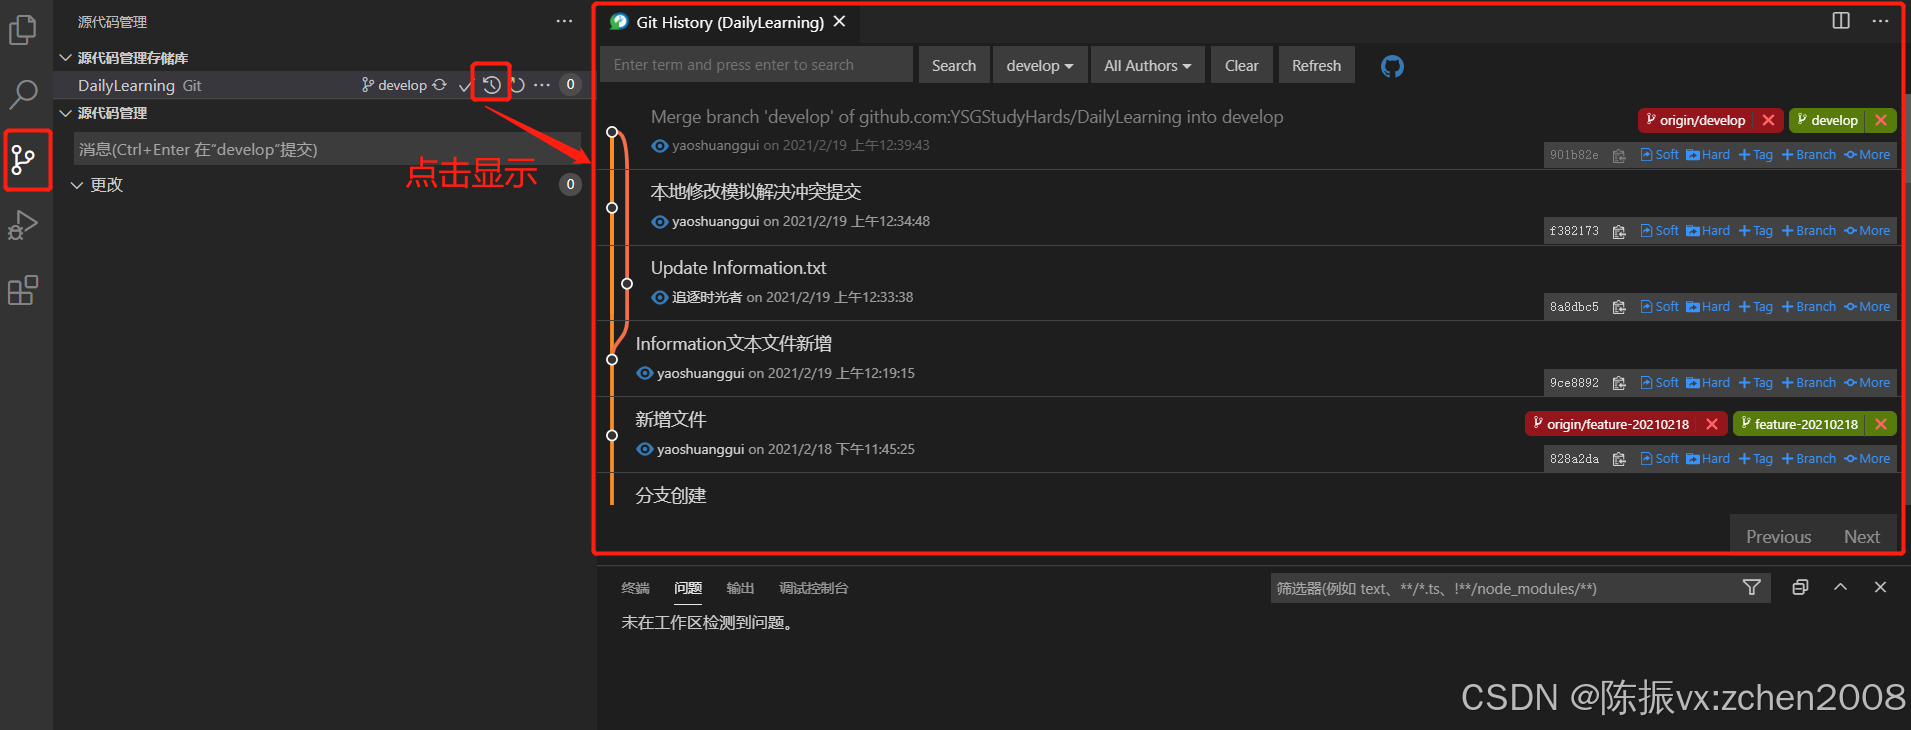
Task: Collapse all in the Problems panel
Action: [x=1800, y=588]
